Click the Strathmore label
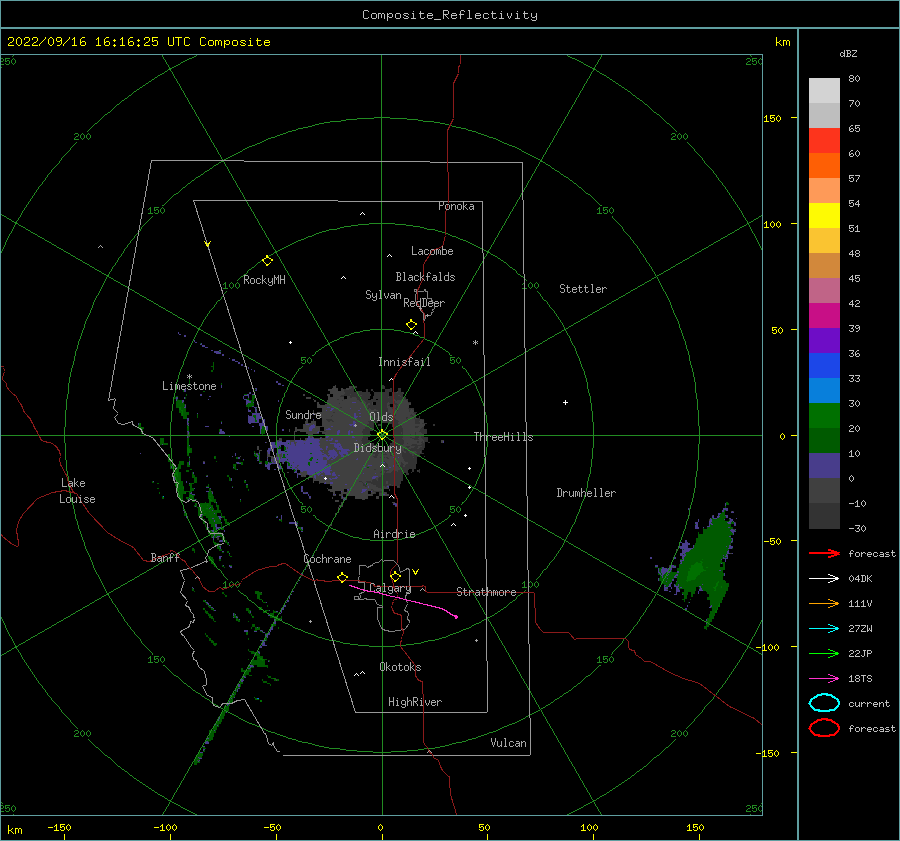Image resolution: width=900 pixels, height=841 pixels. coord(486,592)
